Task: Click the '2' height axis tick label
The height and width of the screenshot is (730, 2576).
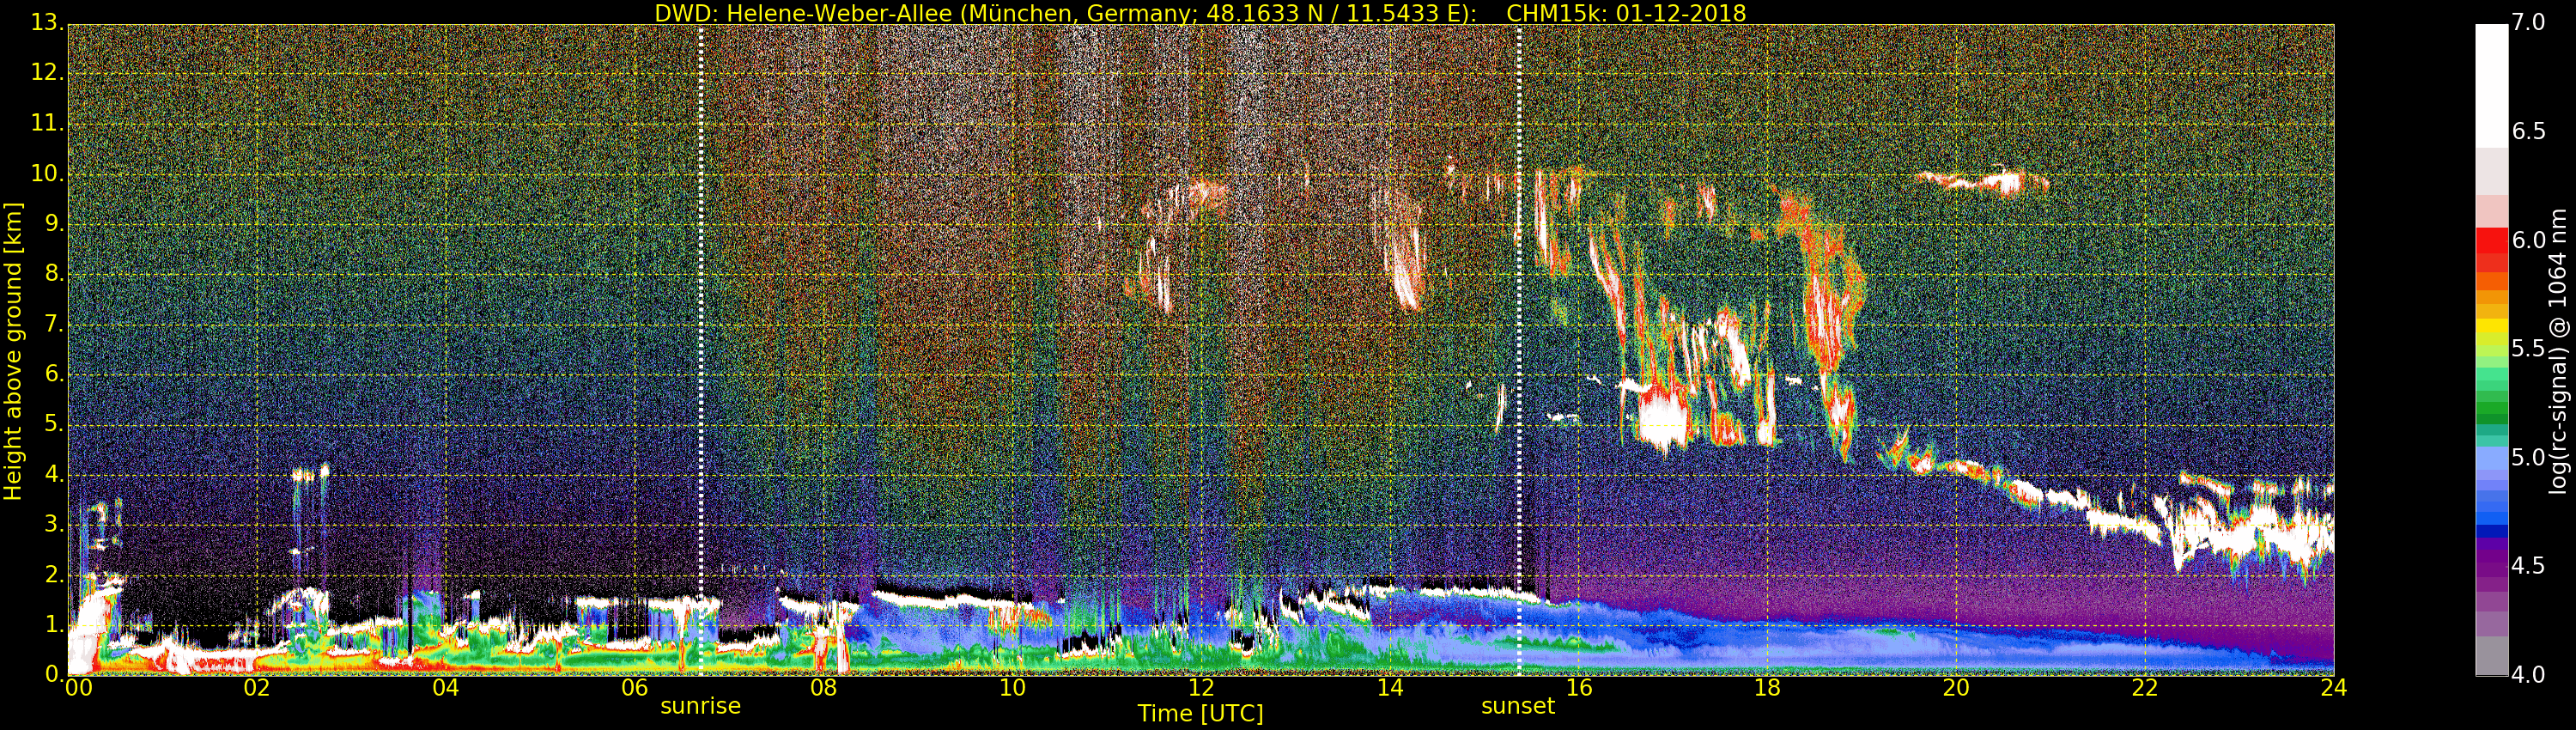Action: click(x=55, y=574)
